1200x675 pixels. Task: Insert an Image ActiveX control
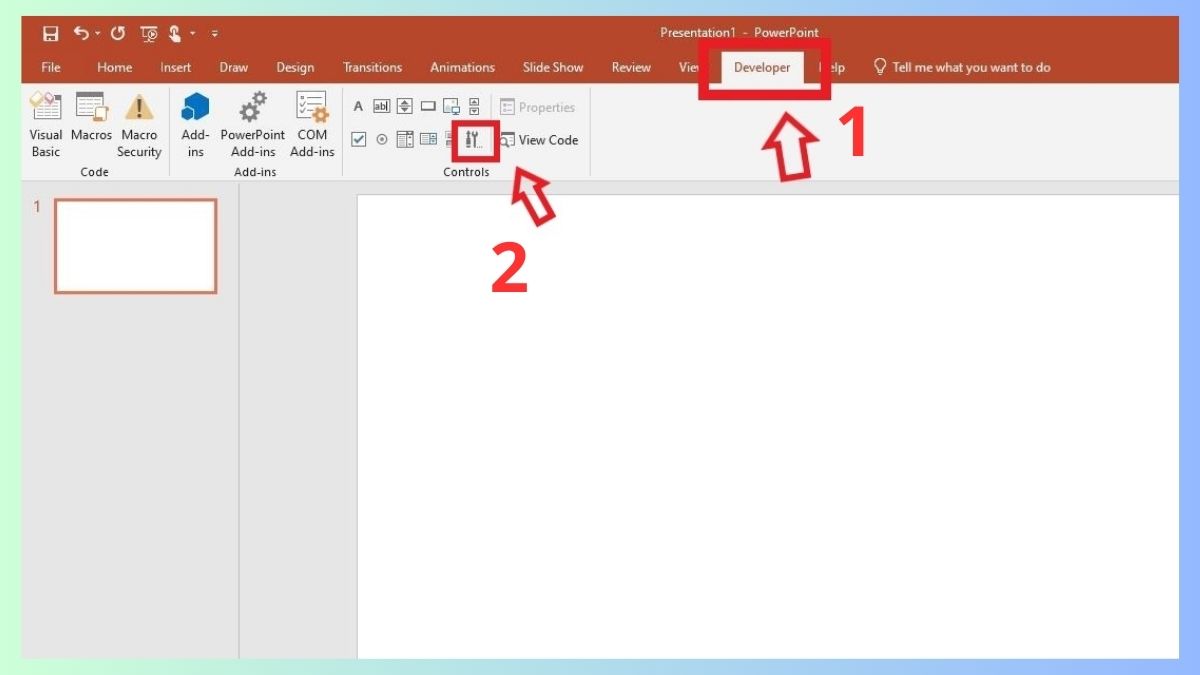point(451,107)
